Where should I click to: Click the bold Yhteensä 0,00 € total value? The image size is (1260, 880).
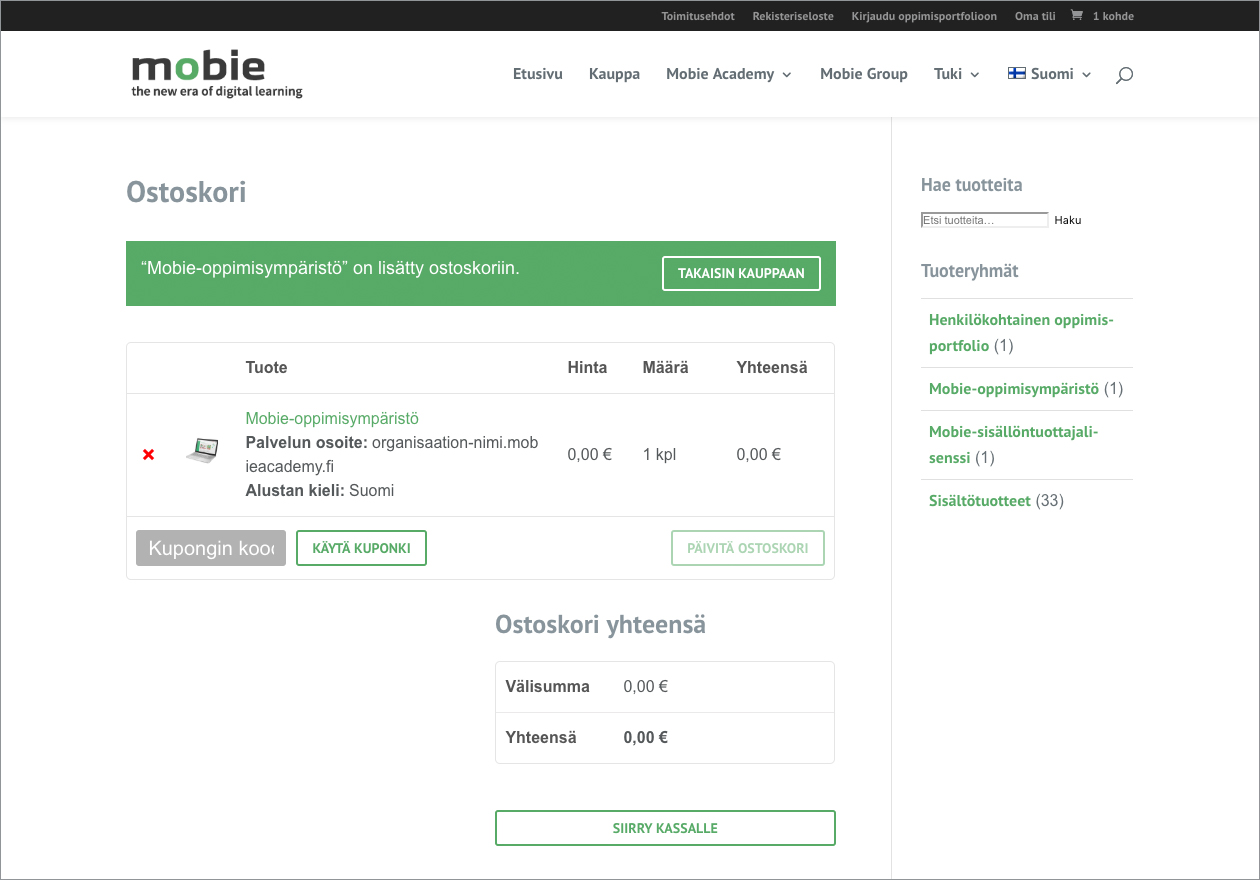[x=646, y=738]
